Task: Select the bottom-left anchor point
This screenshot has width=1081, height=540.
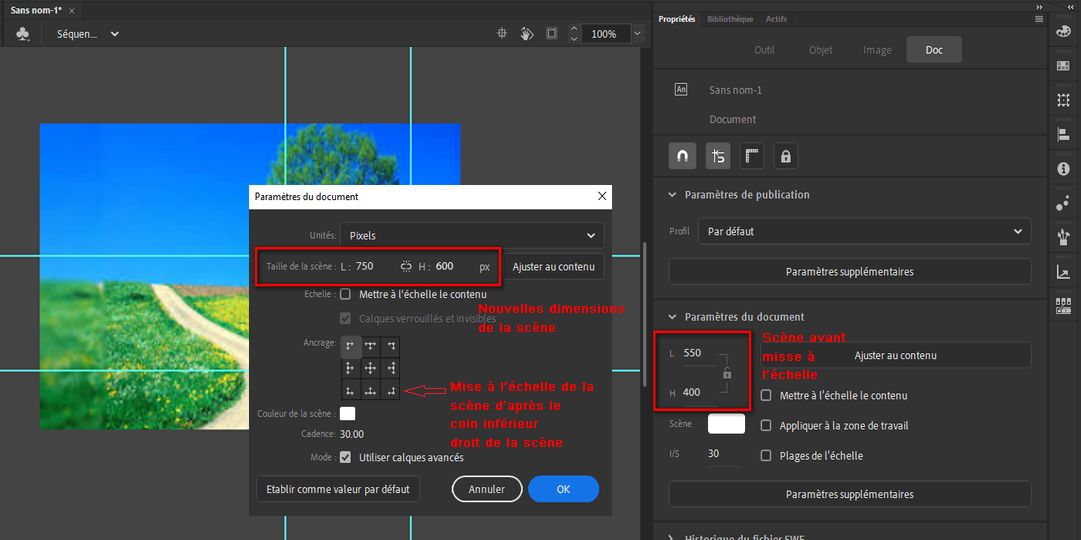Action: tap(351, 390)
